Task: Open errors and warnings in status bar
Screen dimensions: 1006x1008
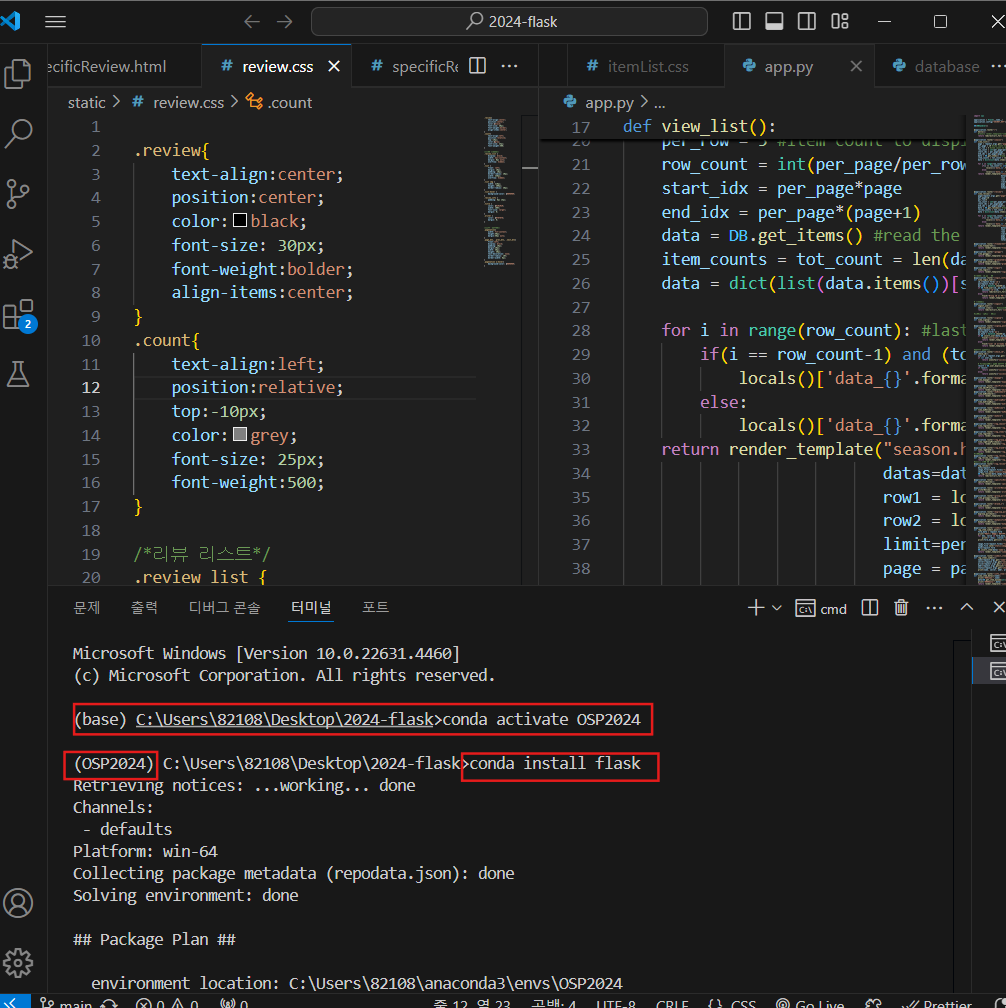Action: 166,1003
